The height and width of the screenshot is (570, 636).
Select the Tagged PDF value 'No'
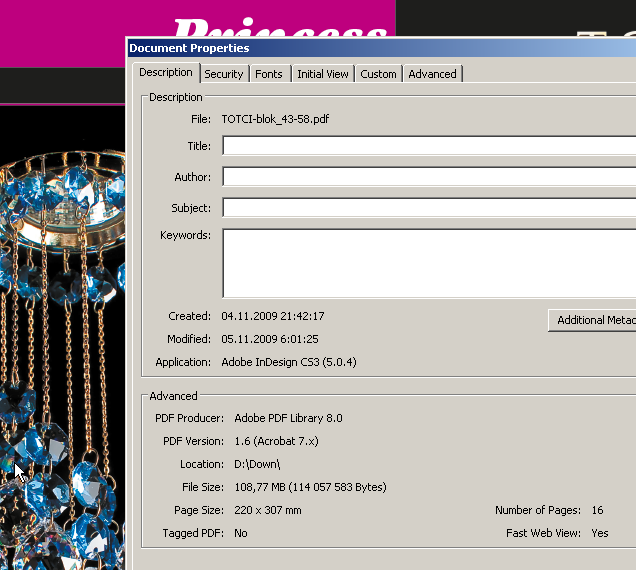click(241, 533)
